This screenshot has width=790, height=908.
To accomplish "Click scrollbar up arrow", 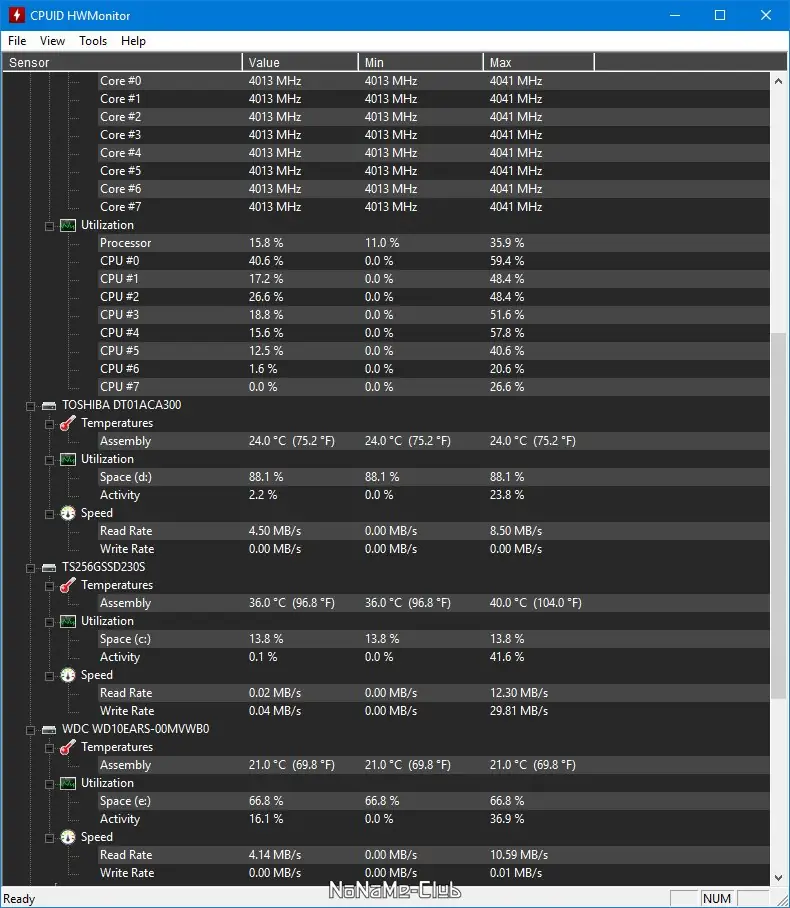I will 778,82.
